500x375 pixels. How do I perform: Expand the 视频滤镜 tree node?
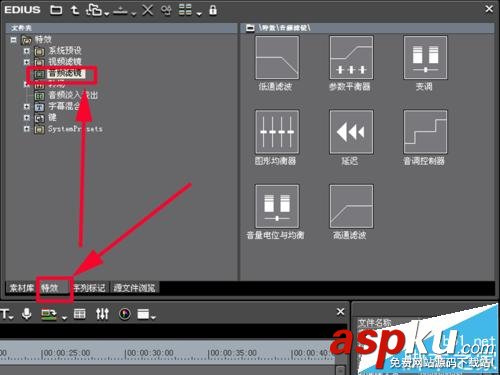pyautogui.click(x=27, y=62)
